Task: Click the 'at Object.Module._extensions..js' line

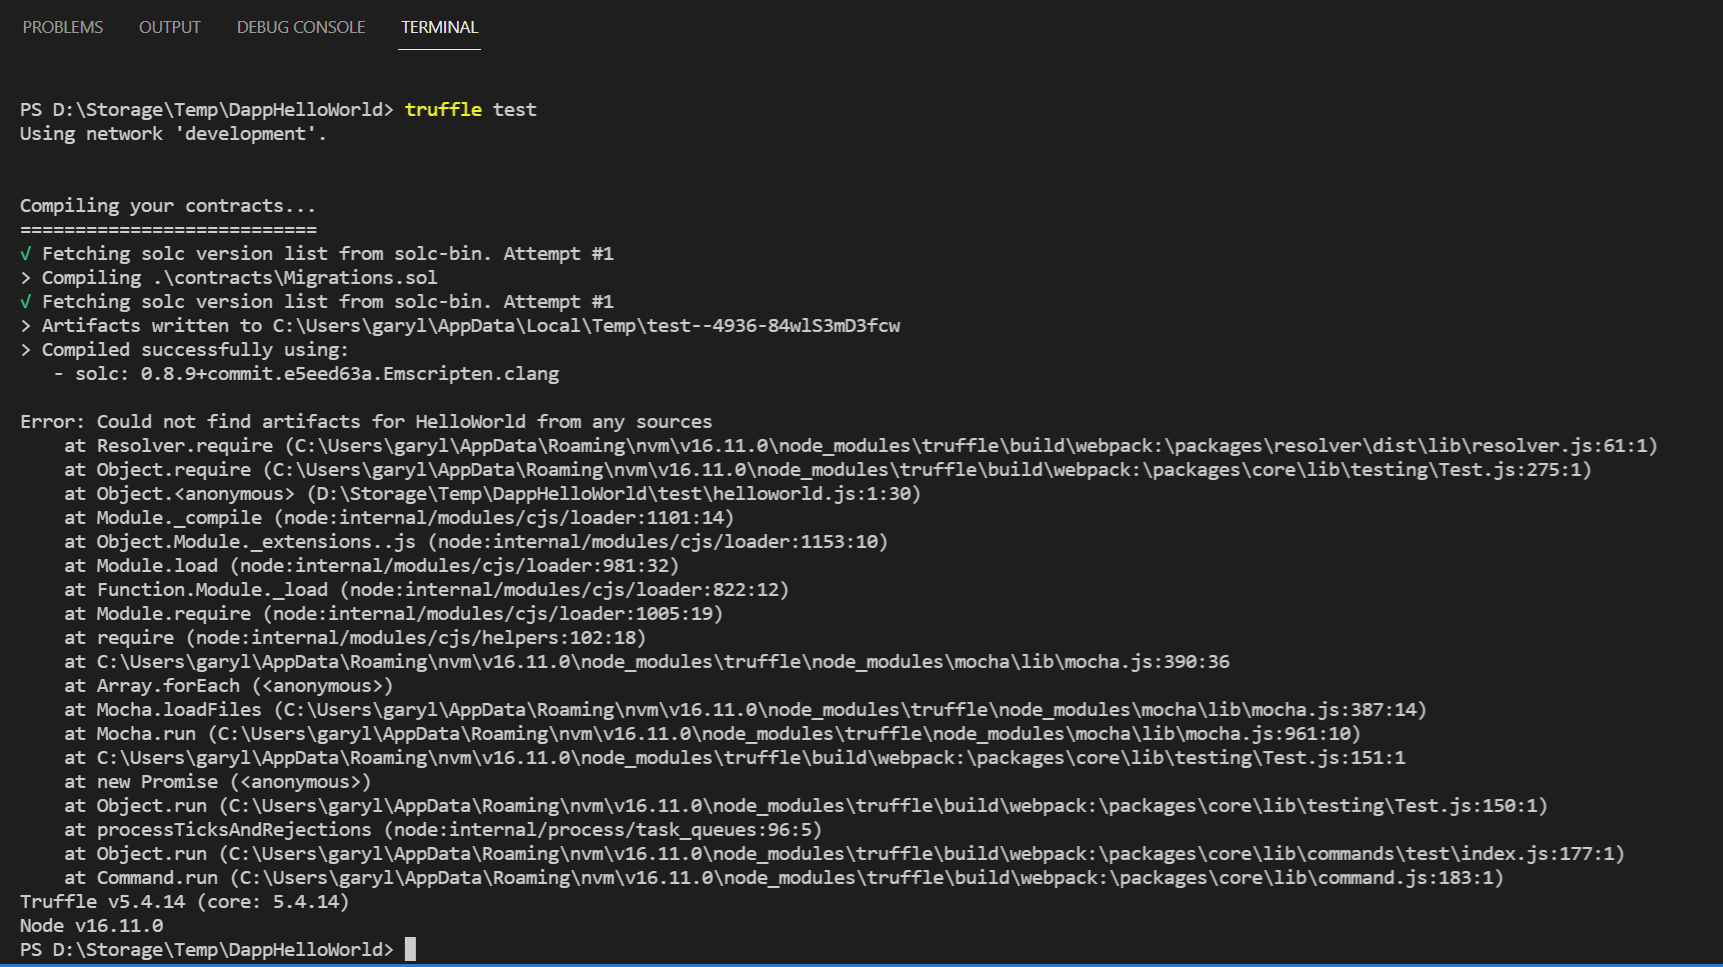Action: (476, 541)
